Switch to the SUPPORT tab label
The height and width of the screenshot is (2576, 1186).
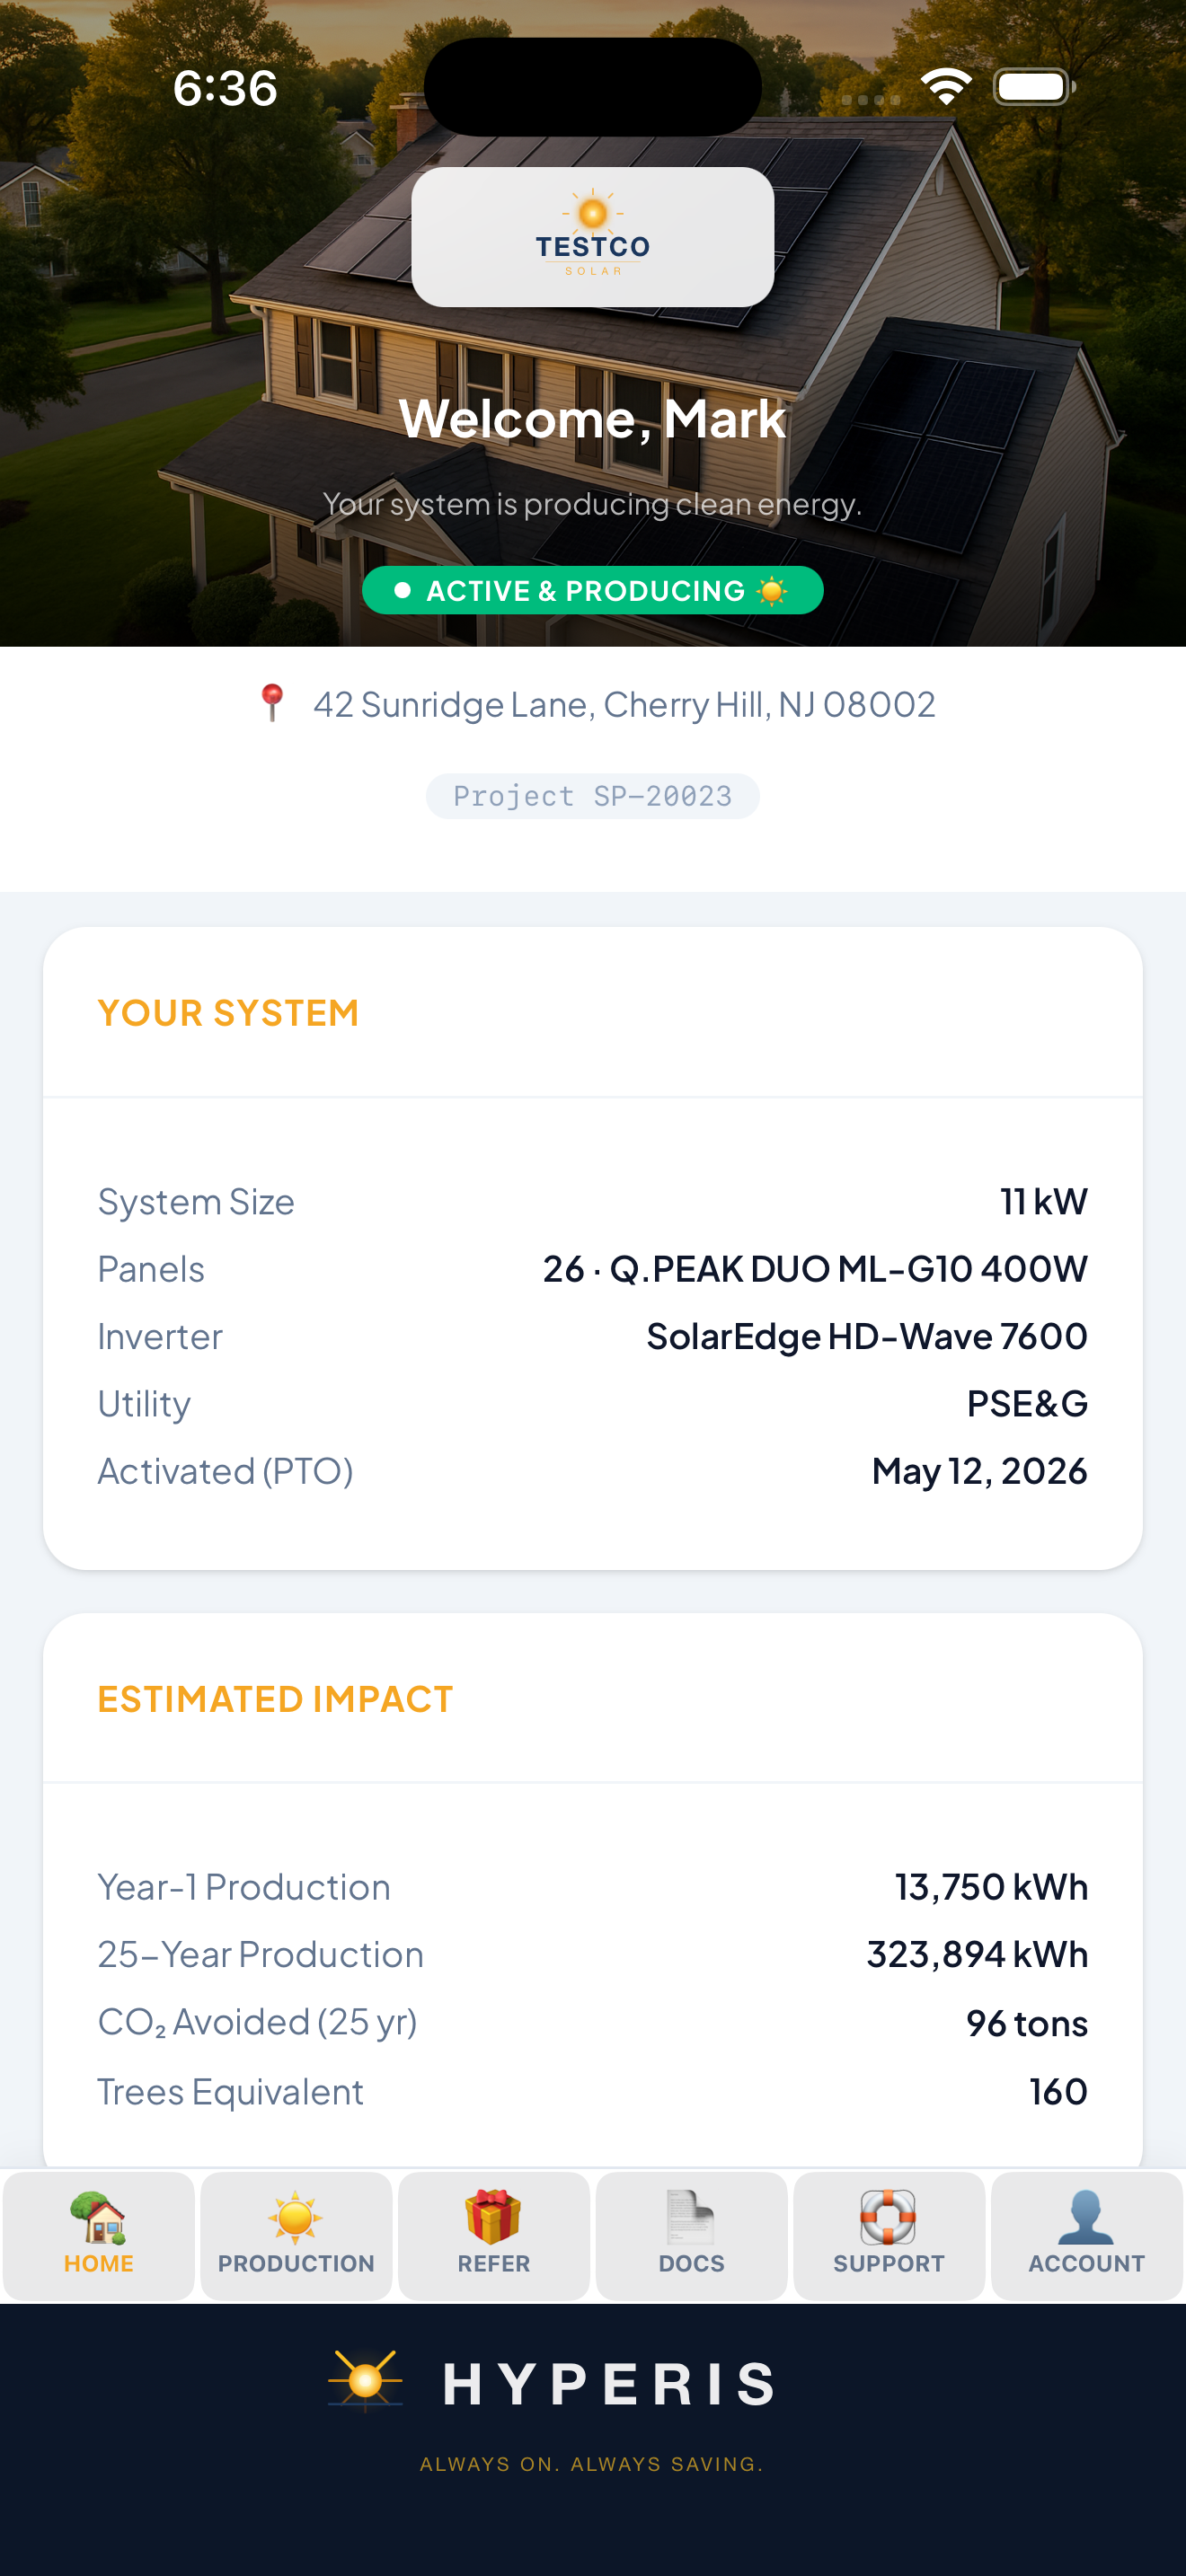click(x=889, y=2263)
